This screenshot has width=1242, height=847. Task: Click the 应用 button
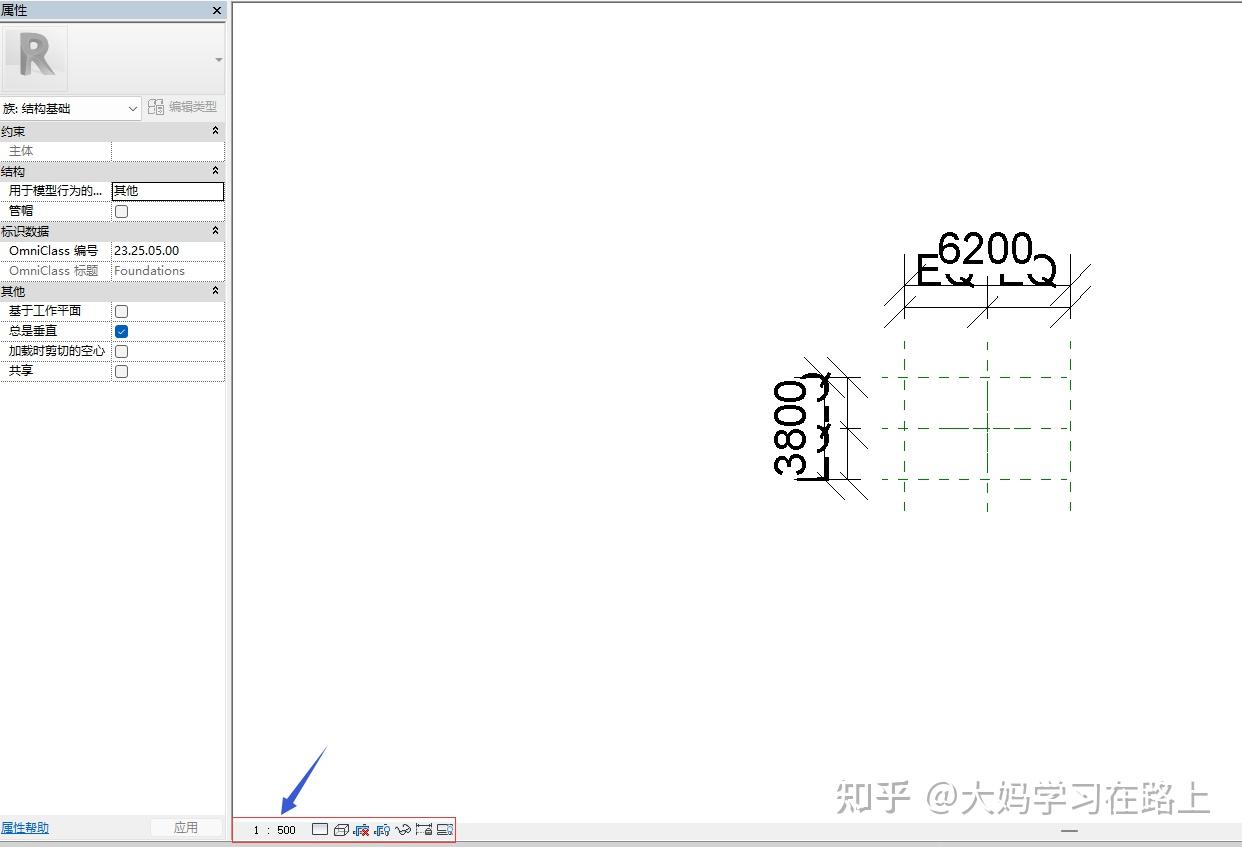[x=186, y=828]
